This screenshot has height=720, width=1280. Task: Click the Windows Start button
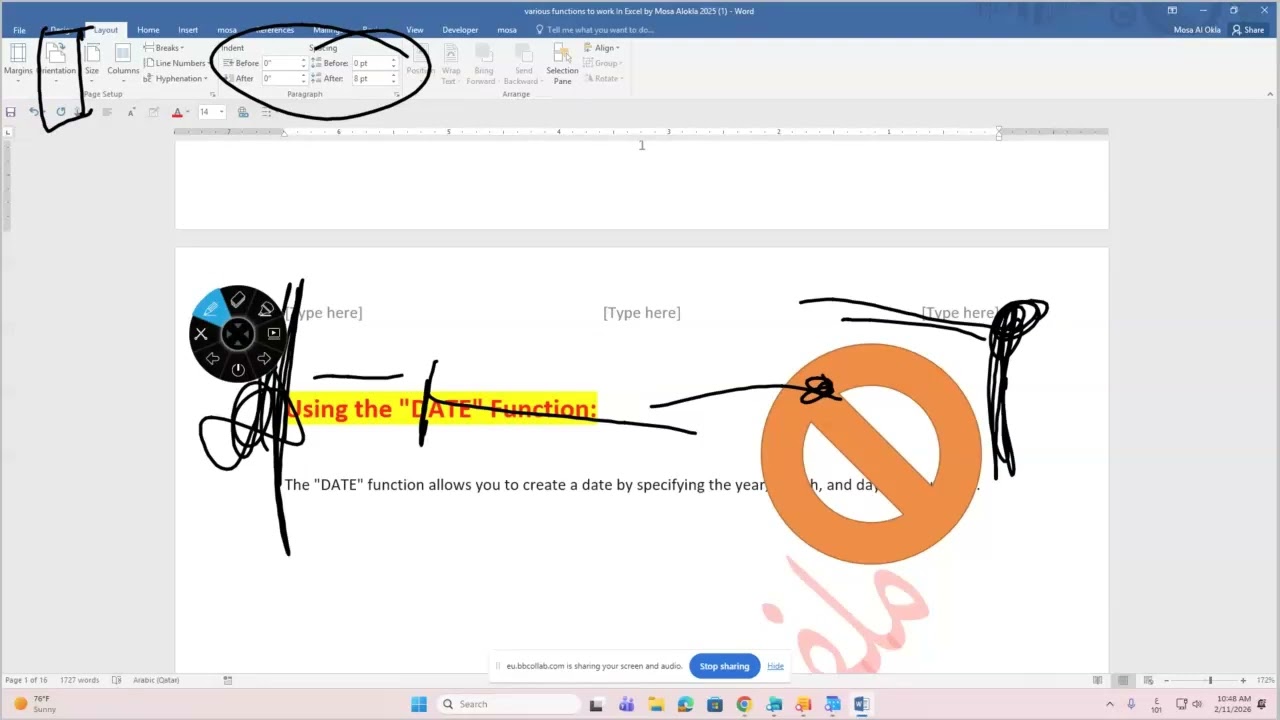point(419,704)
